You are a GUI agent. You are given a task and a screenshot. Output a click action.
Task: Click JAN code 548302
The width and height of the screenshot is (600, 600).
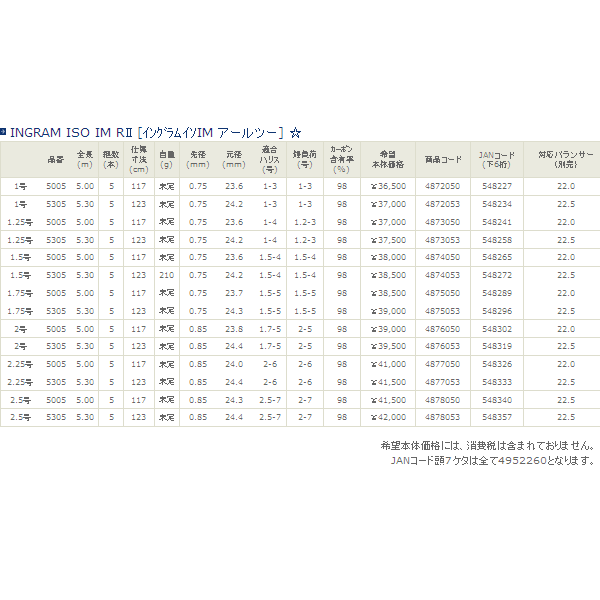point(497,329)
